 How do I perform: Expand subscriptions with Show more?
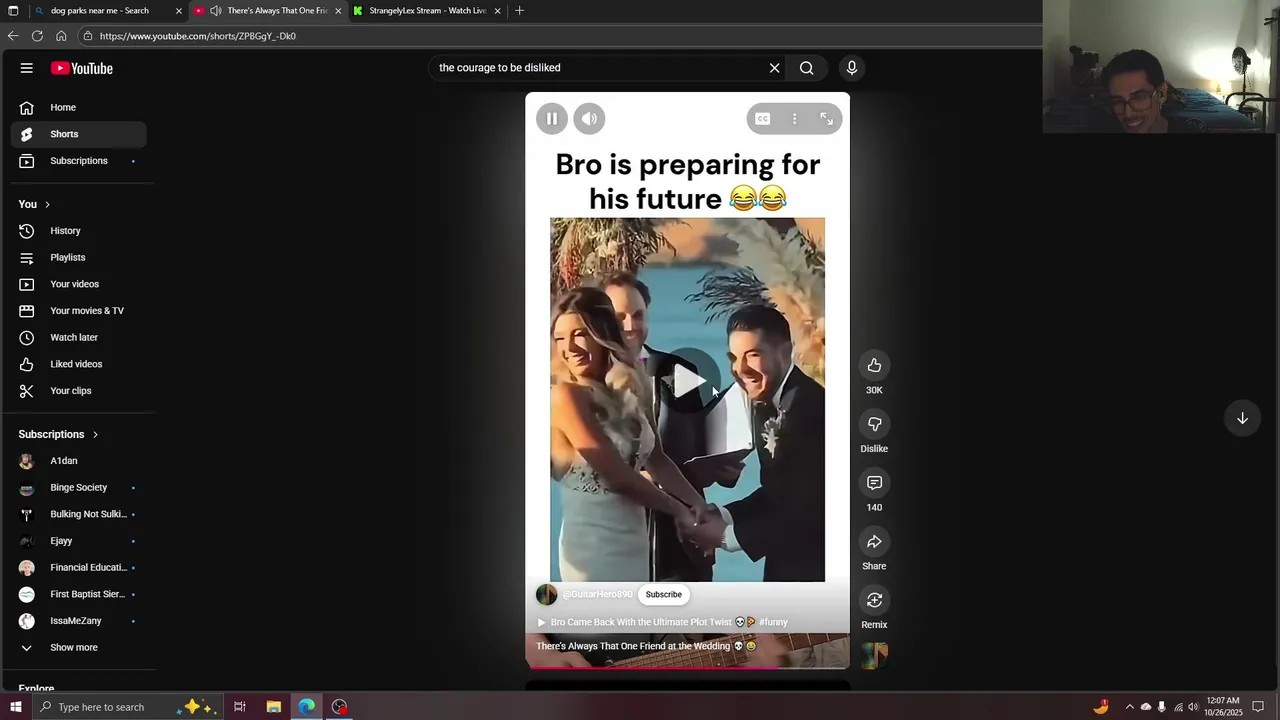[78, 647]
